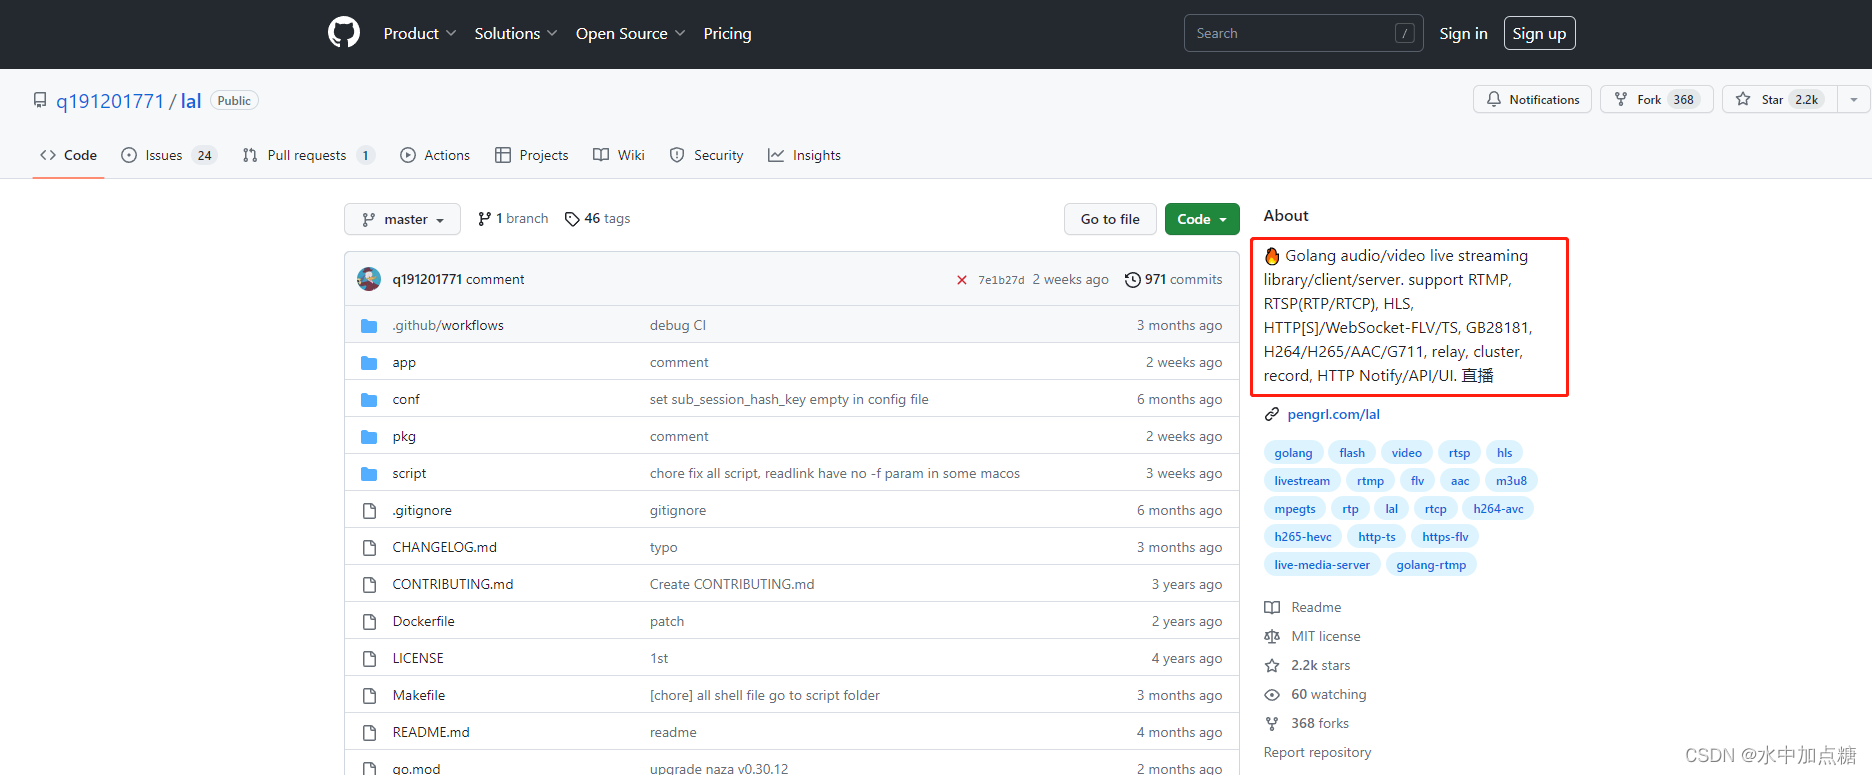1872x775 pixels.
Task: Click the 'debug CI' commit message
Action: (678, 325)
